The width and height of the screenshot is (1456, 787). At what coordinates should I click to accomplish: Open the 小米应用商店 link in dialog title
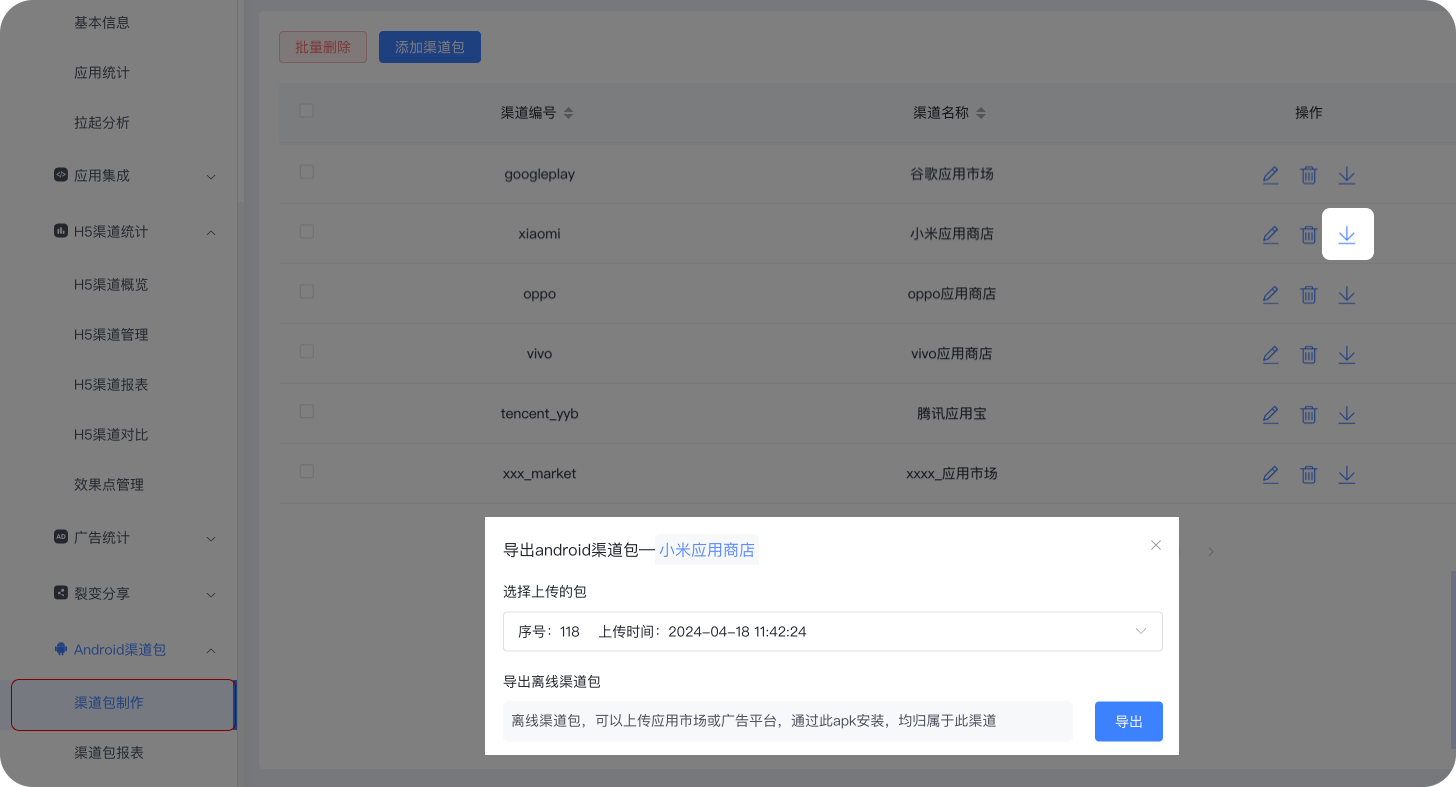[x=707, y=550]
